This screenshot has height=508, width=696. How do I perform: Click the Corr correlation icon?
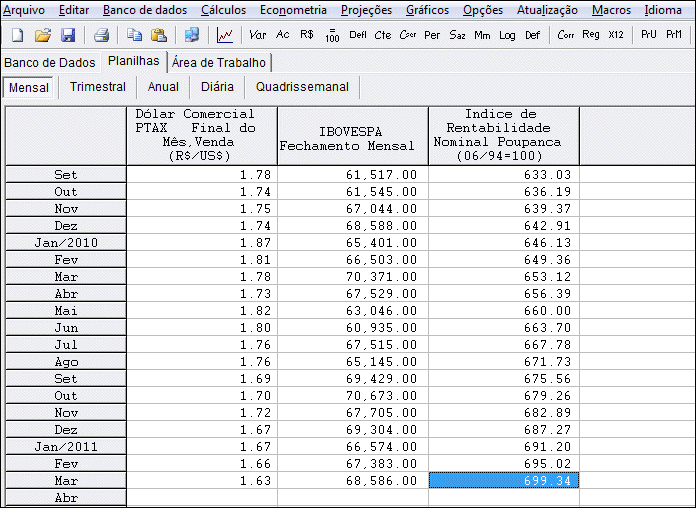(x=566, y=35)
